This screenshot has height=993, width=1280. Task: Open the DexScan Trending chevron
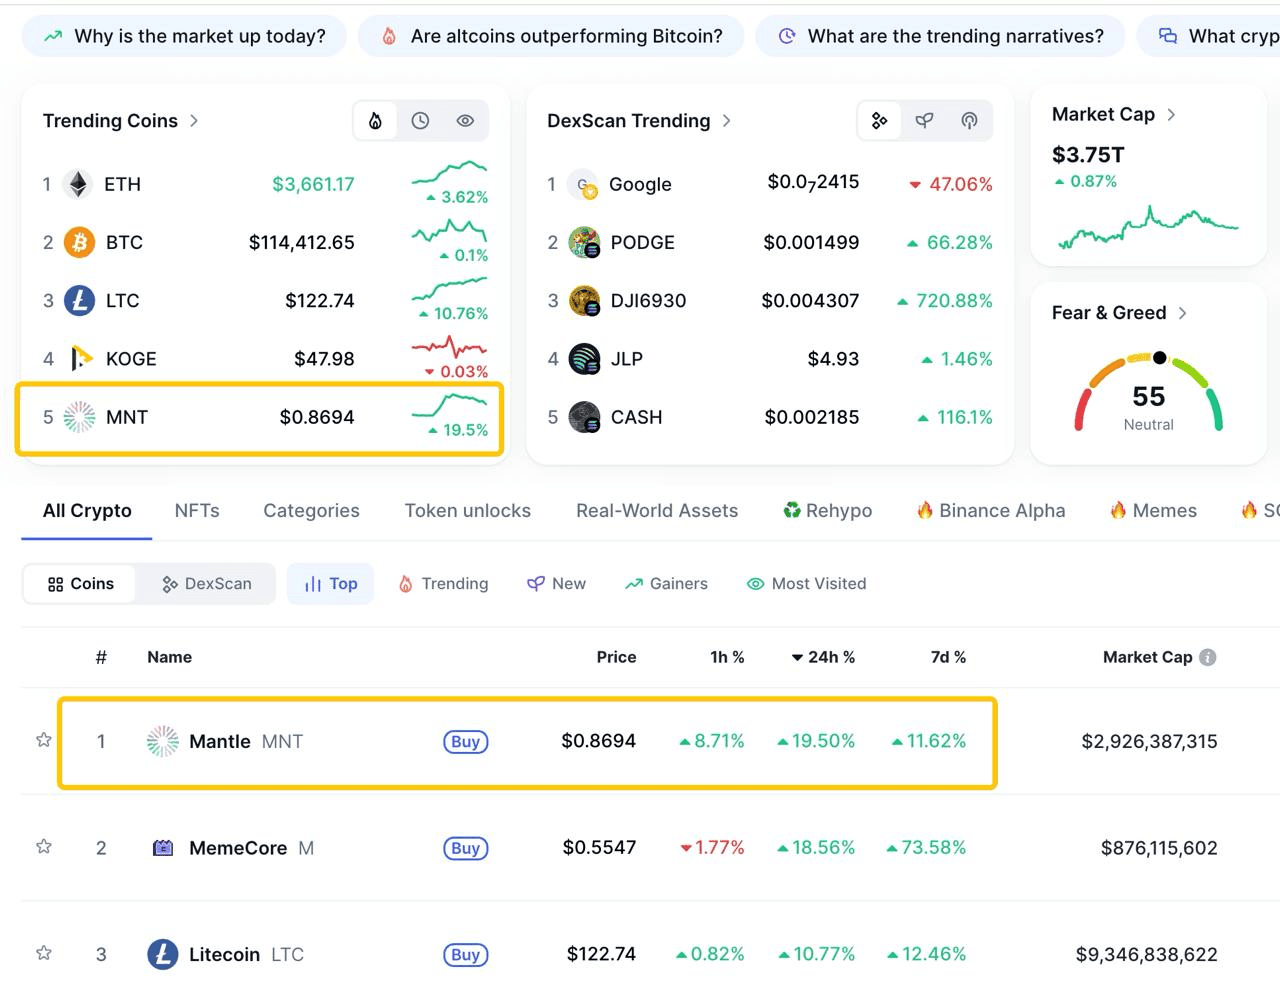coord(726,121)
